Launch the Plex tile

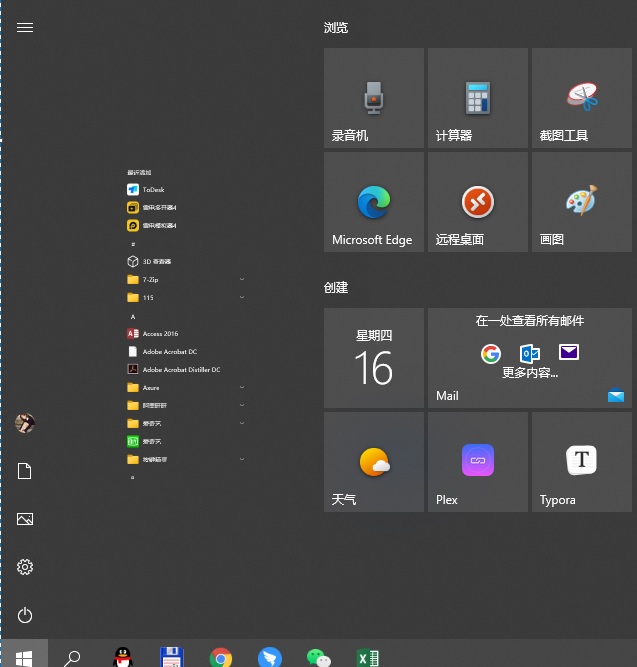(478, 462)
